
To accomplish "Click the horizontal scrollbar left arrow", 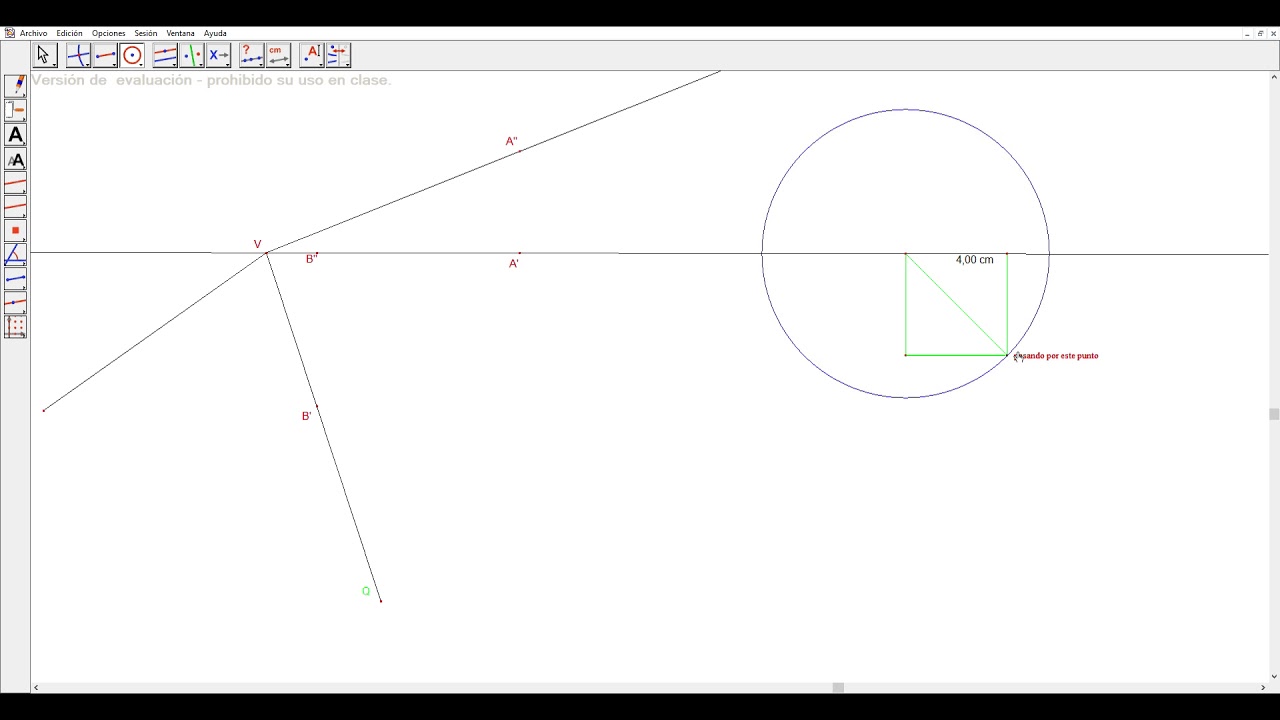I will tap(37, 687).
